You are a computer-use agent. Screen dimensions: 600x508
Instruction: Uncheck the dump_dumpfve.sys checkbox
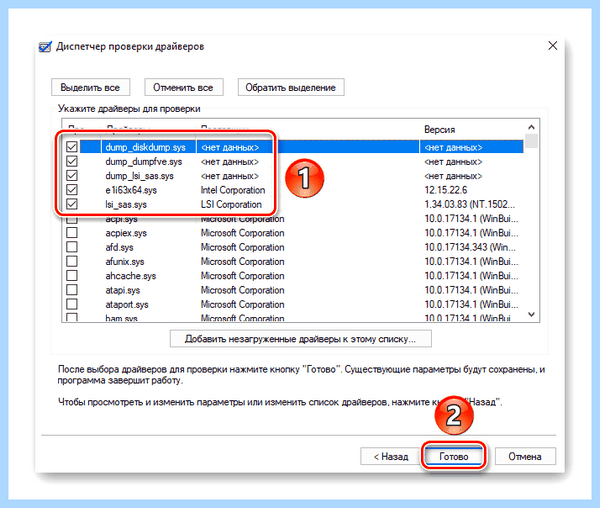click(72, 161)
